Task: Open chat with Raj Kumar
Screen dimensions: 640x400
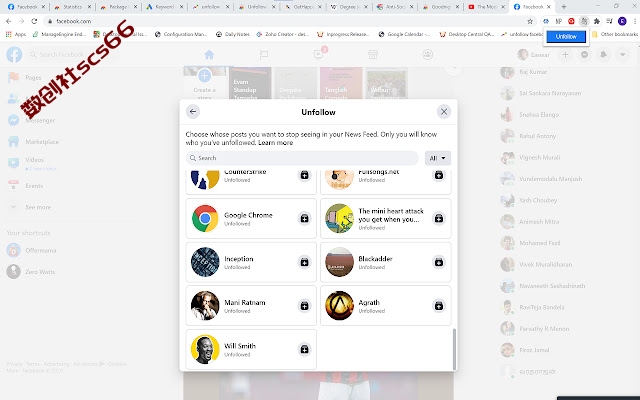Action: [533, 72]
